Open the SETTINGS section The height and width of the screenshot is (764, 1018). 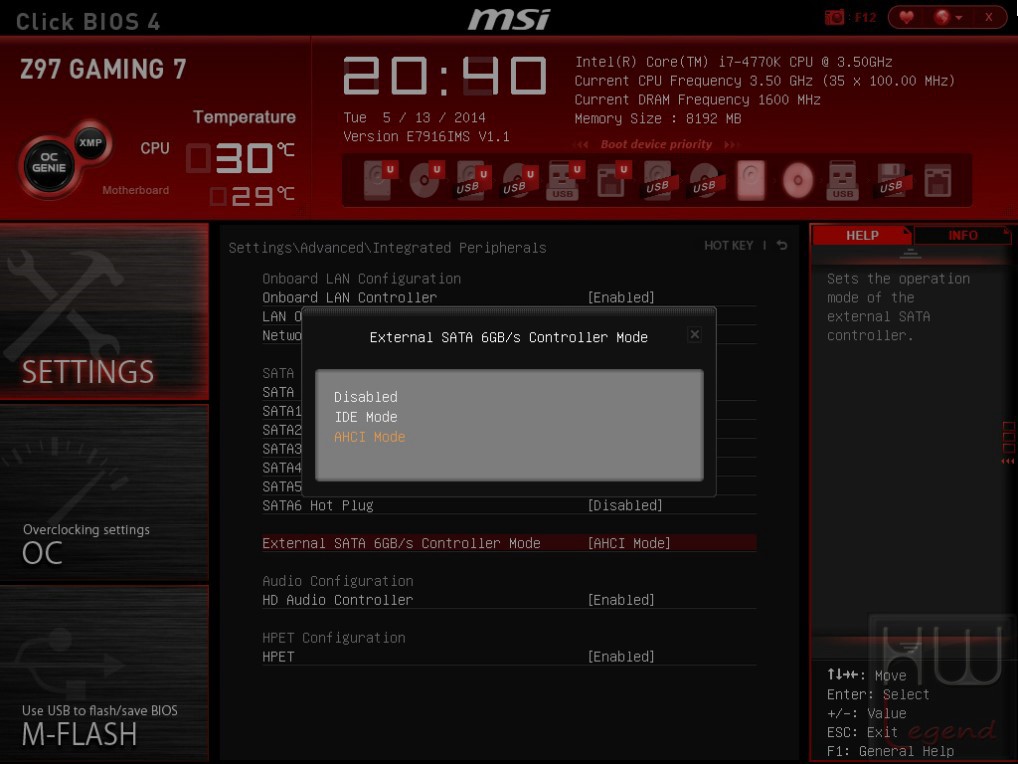point(104,312)
